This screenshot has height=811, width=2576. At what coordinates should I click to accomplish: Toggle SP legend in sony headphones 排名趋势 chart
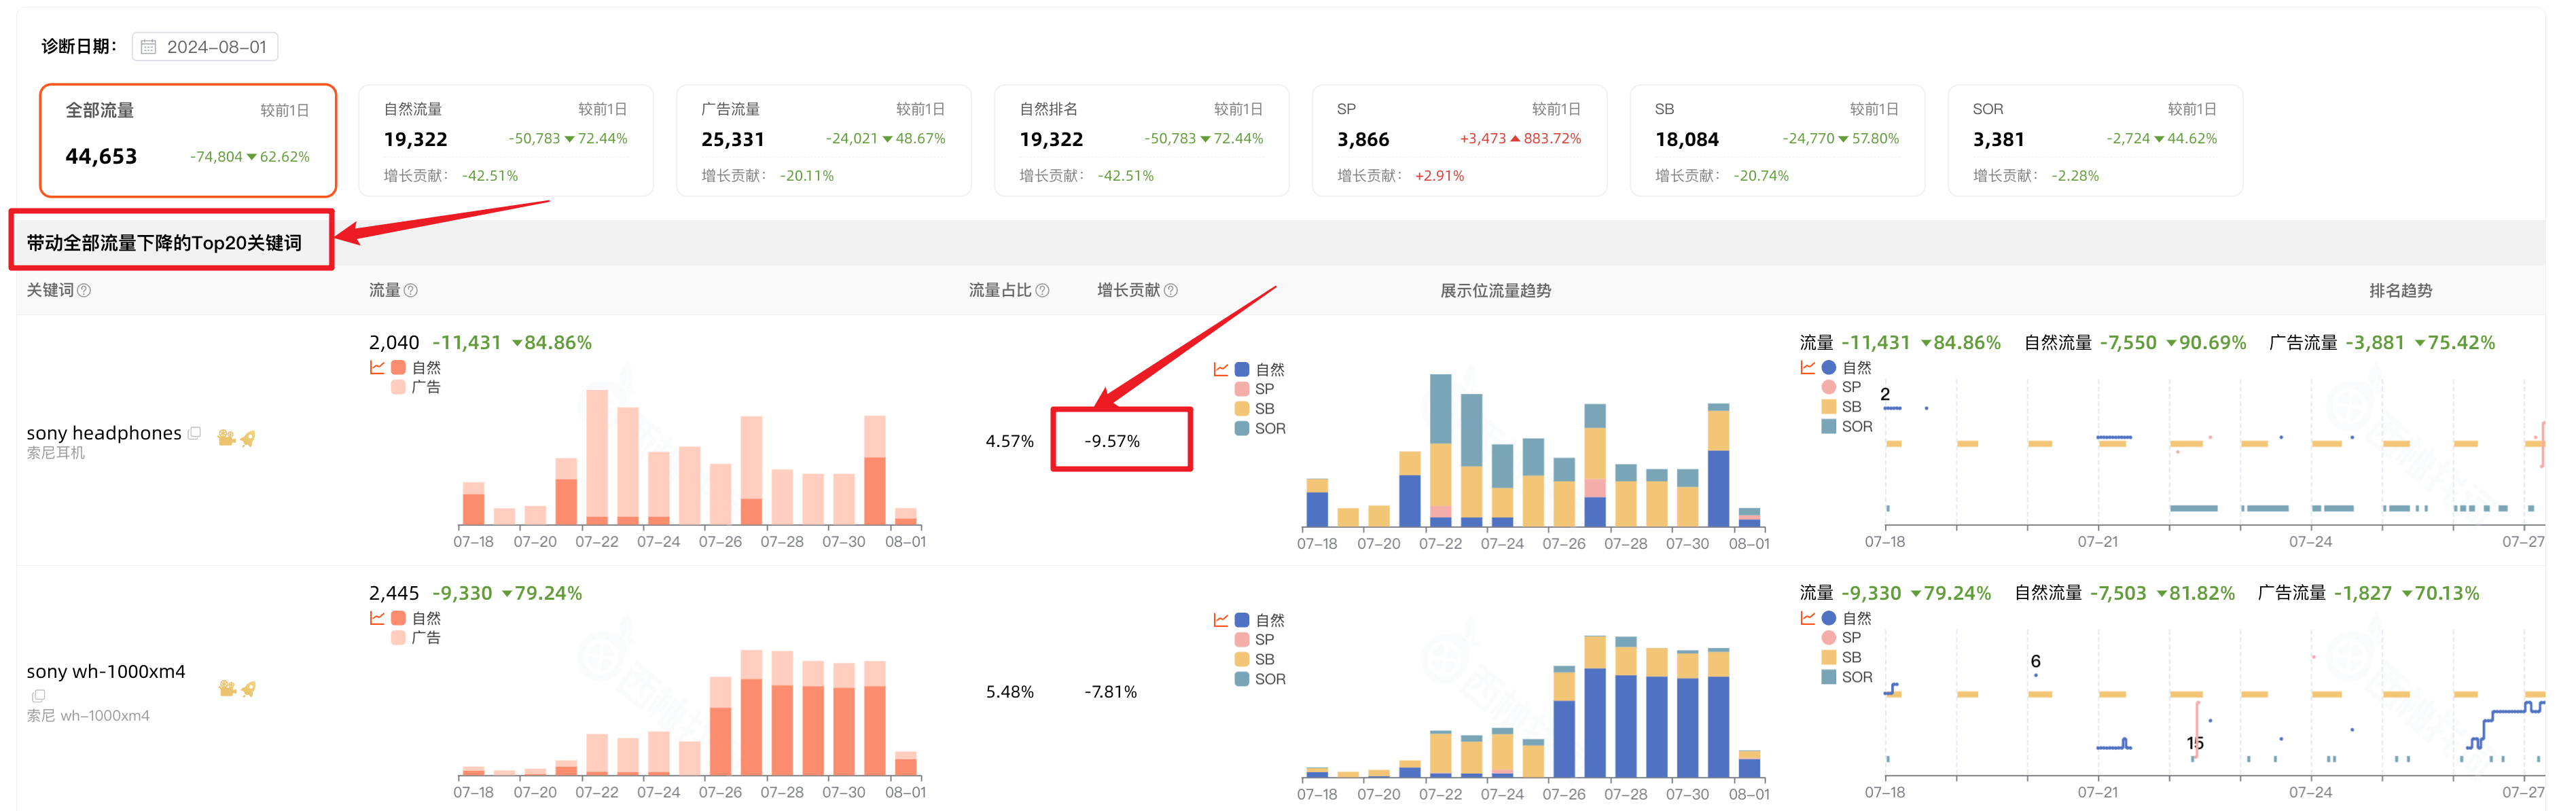coord(1842,387)
